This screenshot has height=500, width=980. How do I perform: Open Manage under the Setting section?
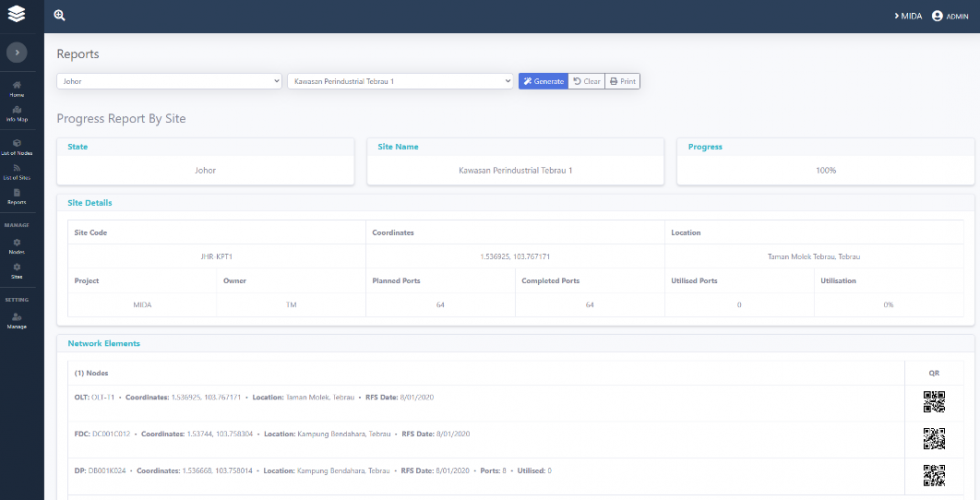(x=17, y=321)
